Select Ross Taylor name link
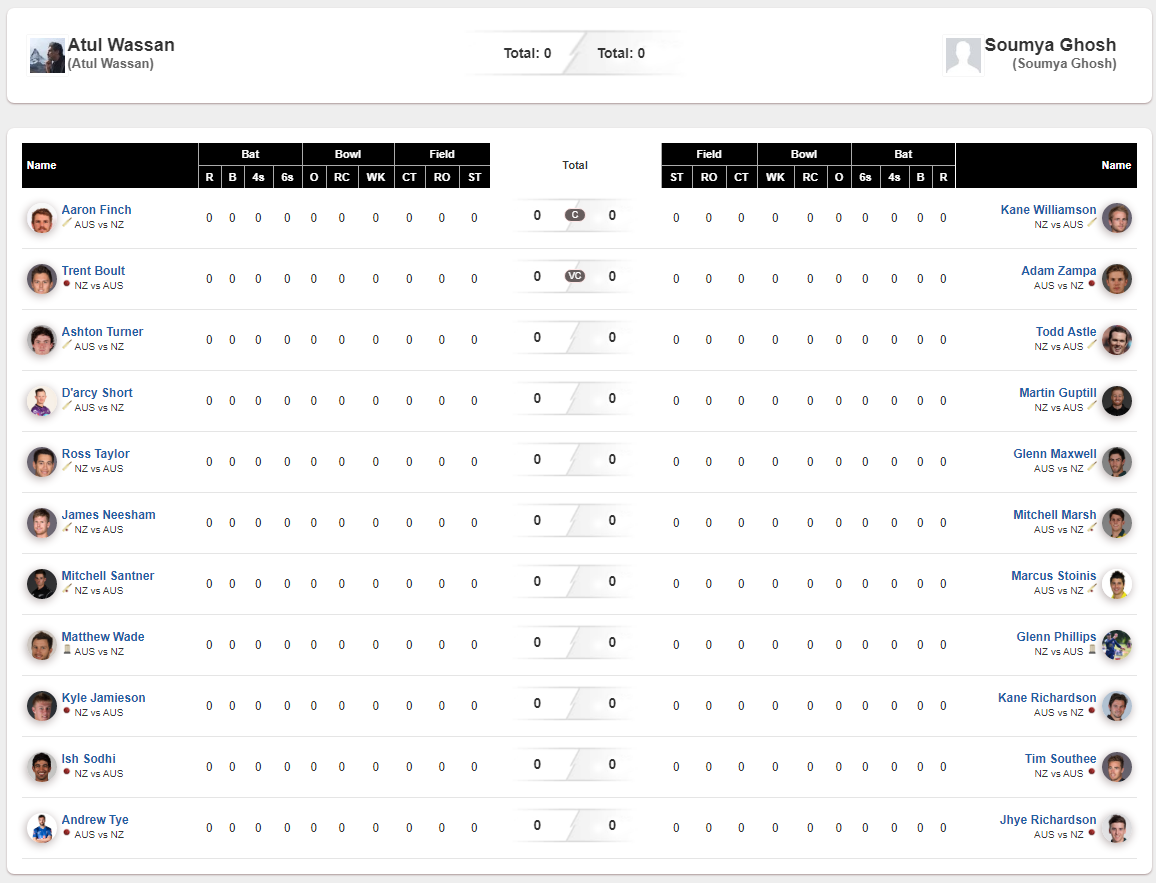This screenshot has height=883, width=1156. pos(95,454)
